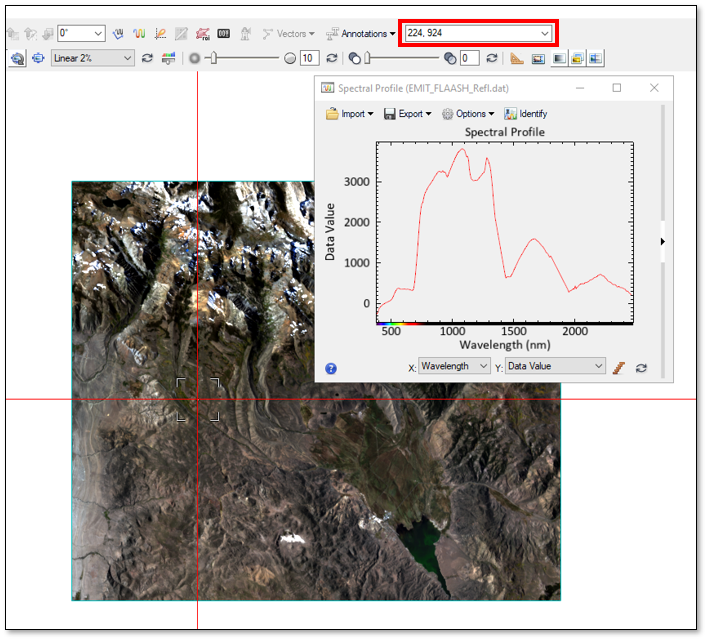This screenshot has height=640, width=708.
Task: Click the stacked plot lines icon
Action: (x=619, y=367)
